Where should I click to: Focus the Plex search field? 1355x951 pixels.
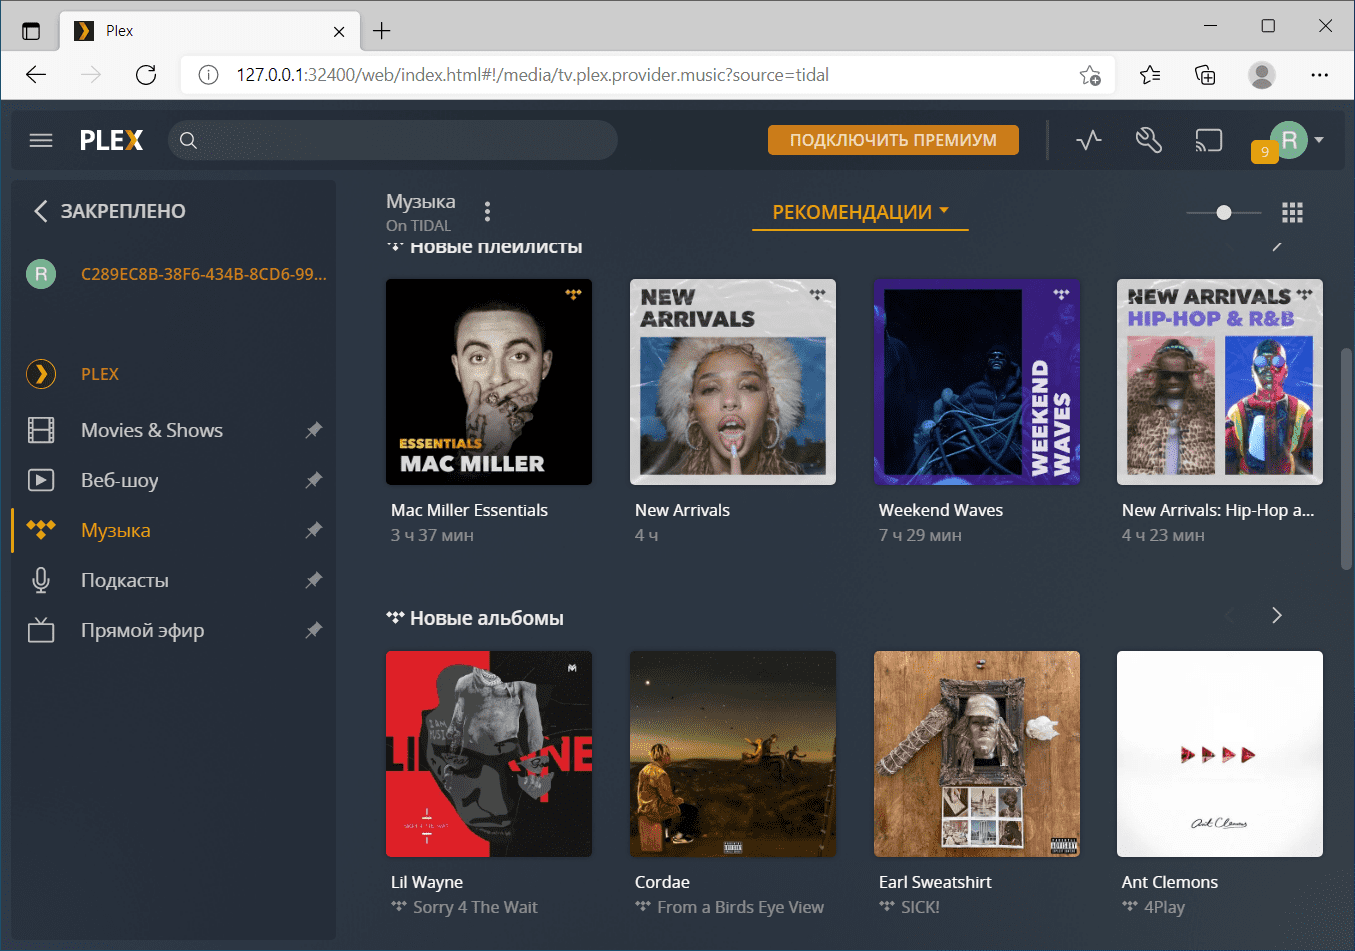(393, 140)
